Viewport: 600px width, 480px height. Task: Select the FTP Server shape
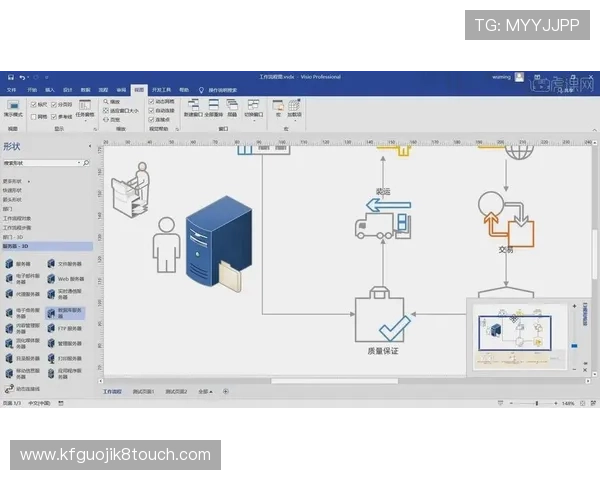click(65, 328)
